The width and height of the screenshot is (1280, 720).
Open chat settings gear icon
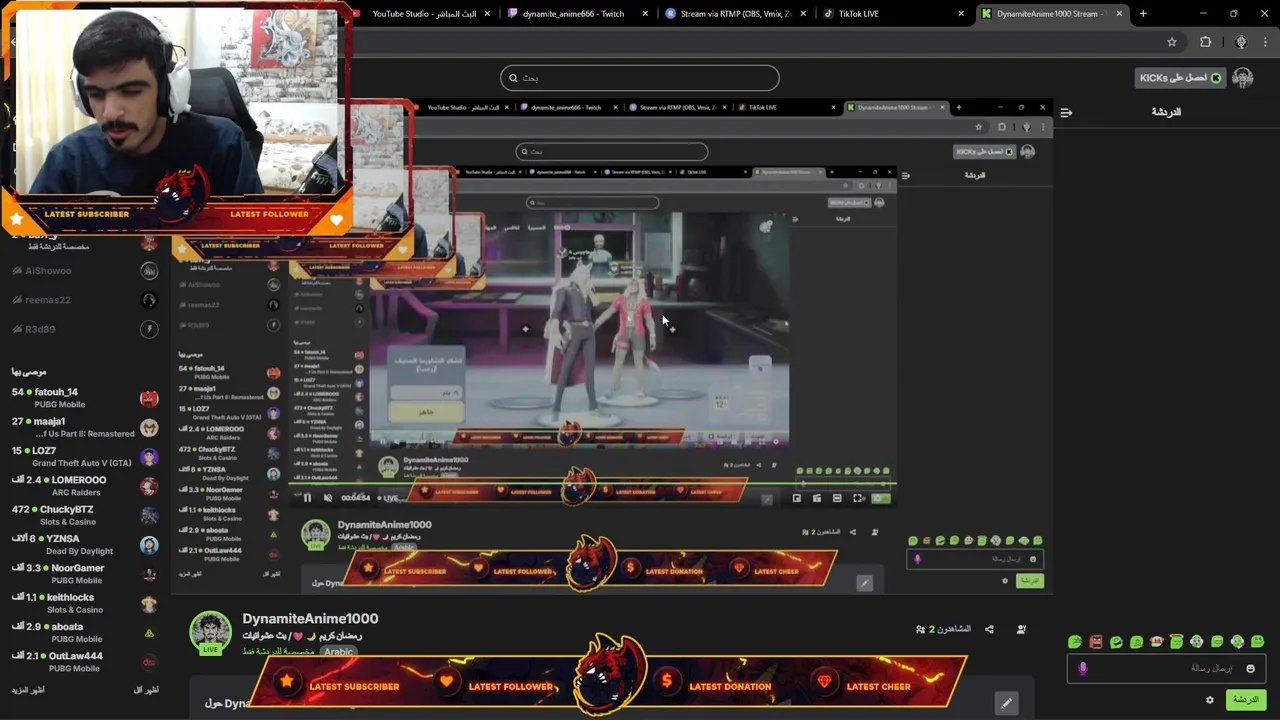[1210, 700]
